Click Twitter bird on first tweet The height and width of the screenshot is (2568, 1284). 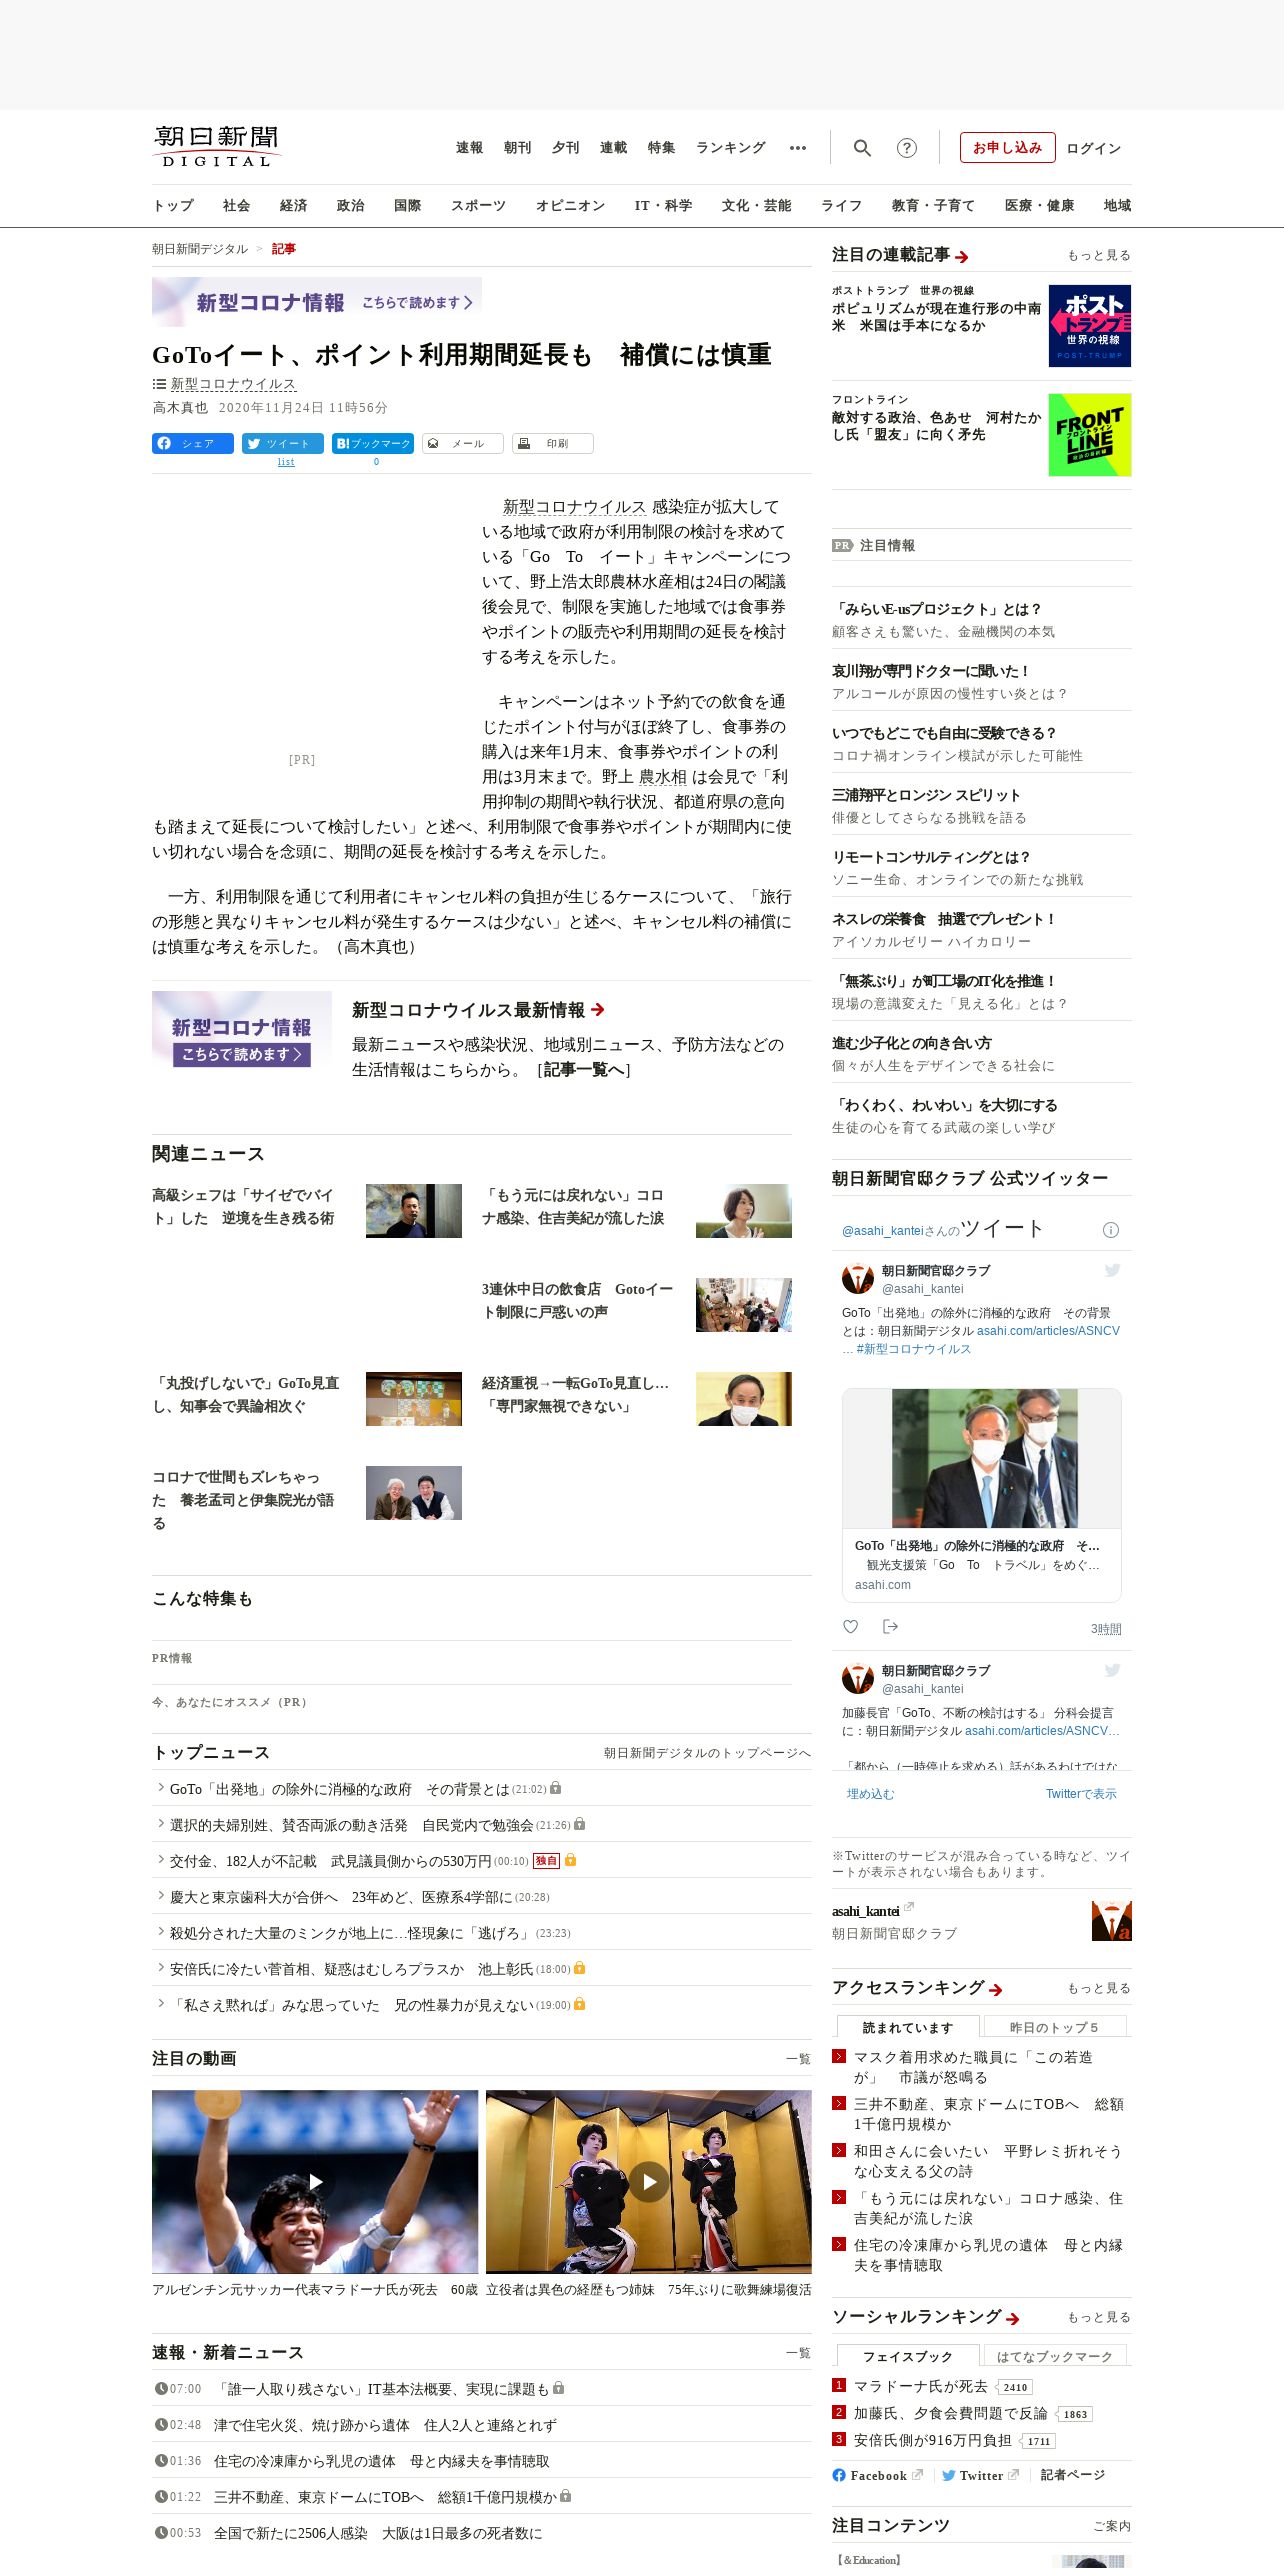(x=1112, y=1270)
